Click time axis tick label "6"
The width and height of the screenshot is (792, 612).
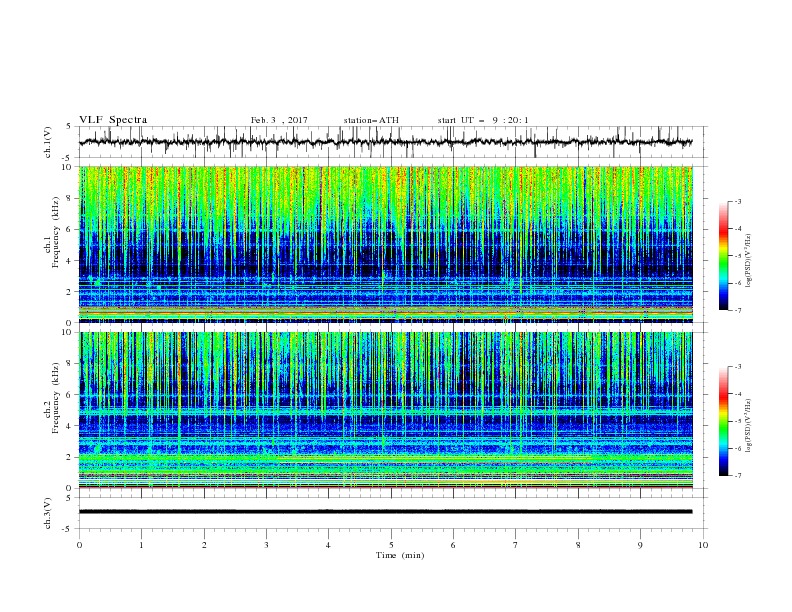(453, 545)
